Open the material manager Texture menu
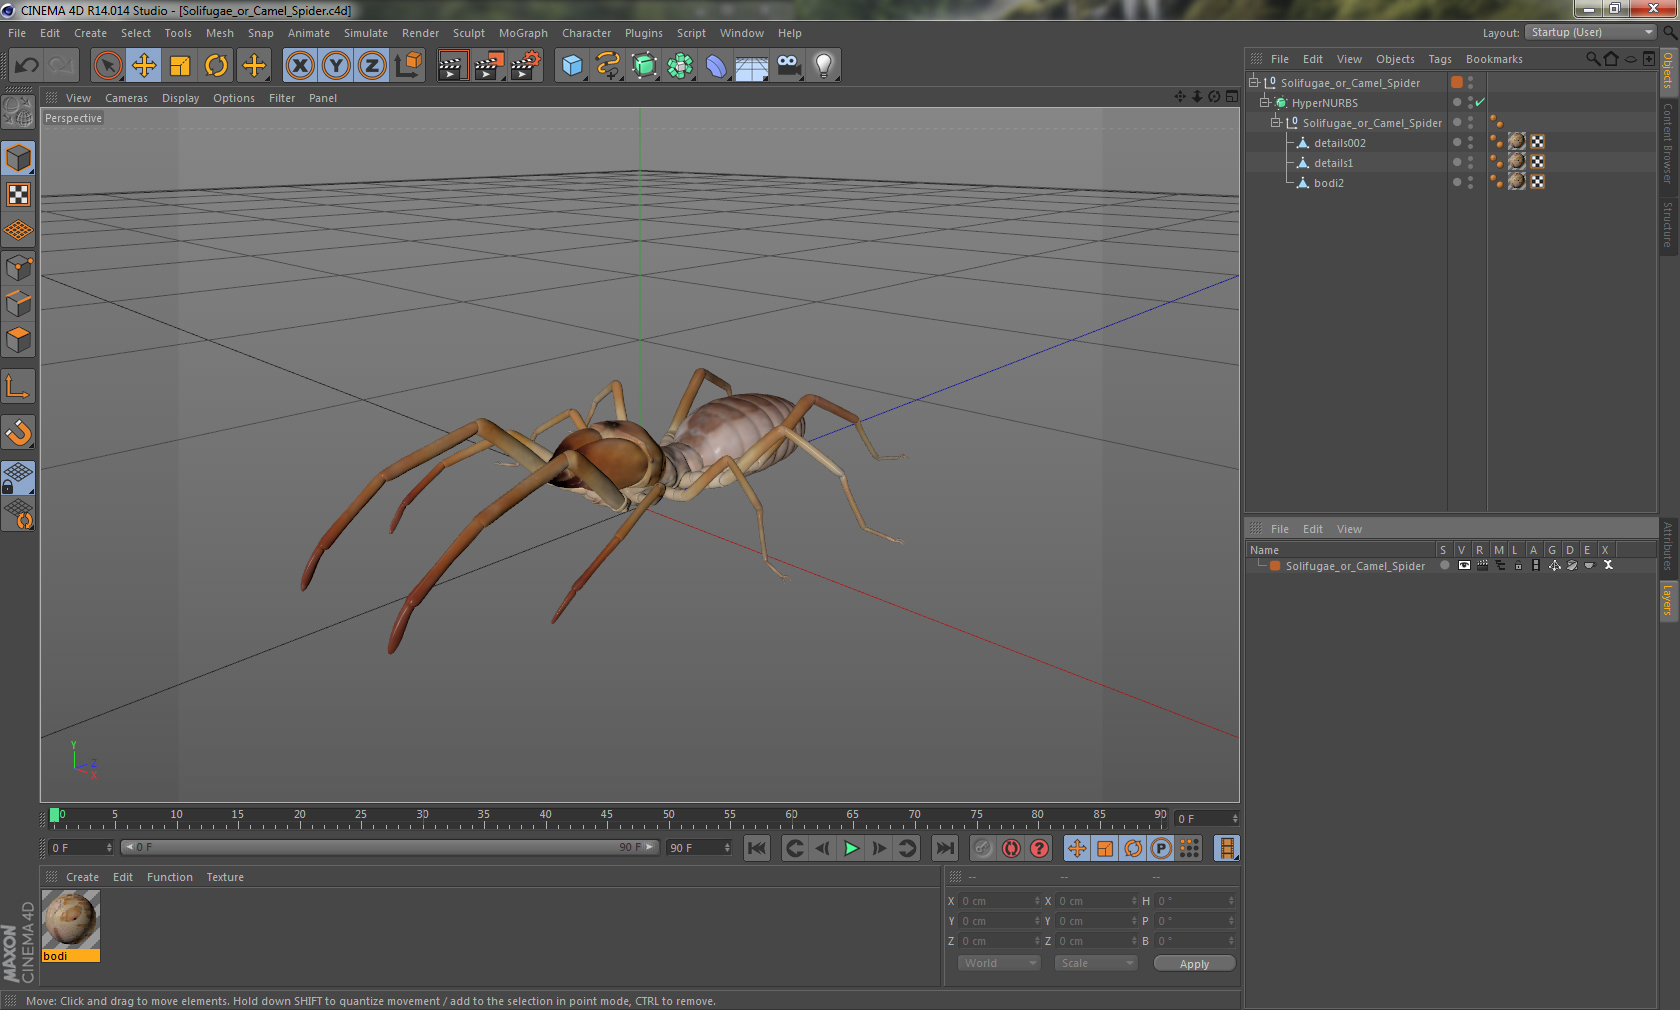Image resolution: width=1680 pixels, height=1010 pixels. click(225, 877)
